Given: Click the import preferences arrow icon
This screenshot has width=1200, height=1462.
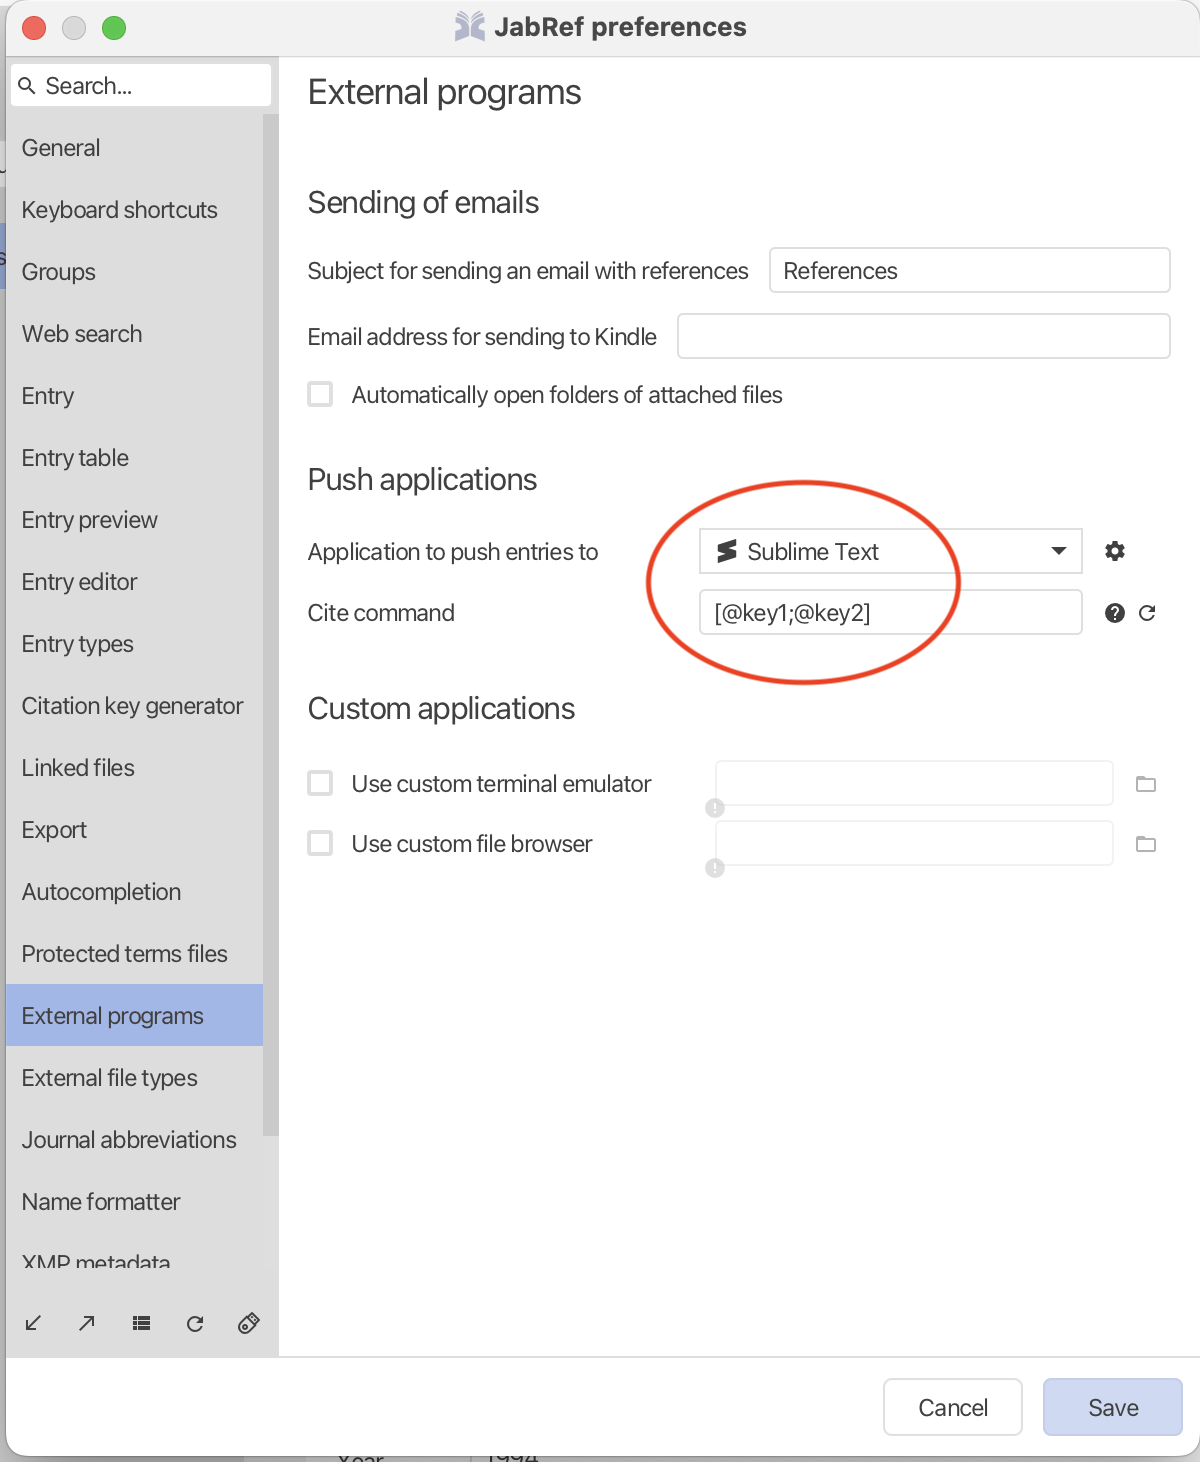Looking at the screenshot, I should [x=33, y=1323].
